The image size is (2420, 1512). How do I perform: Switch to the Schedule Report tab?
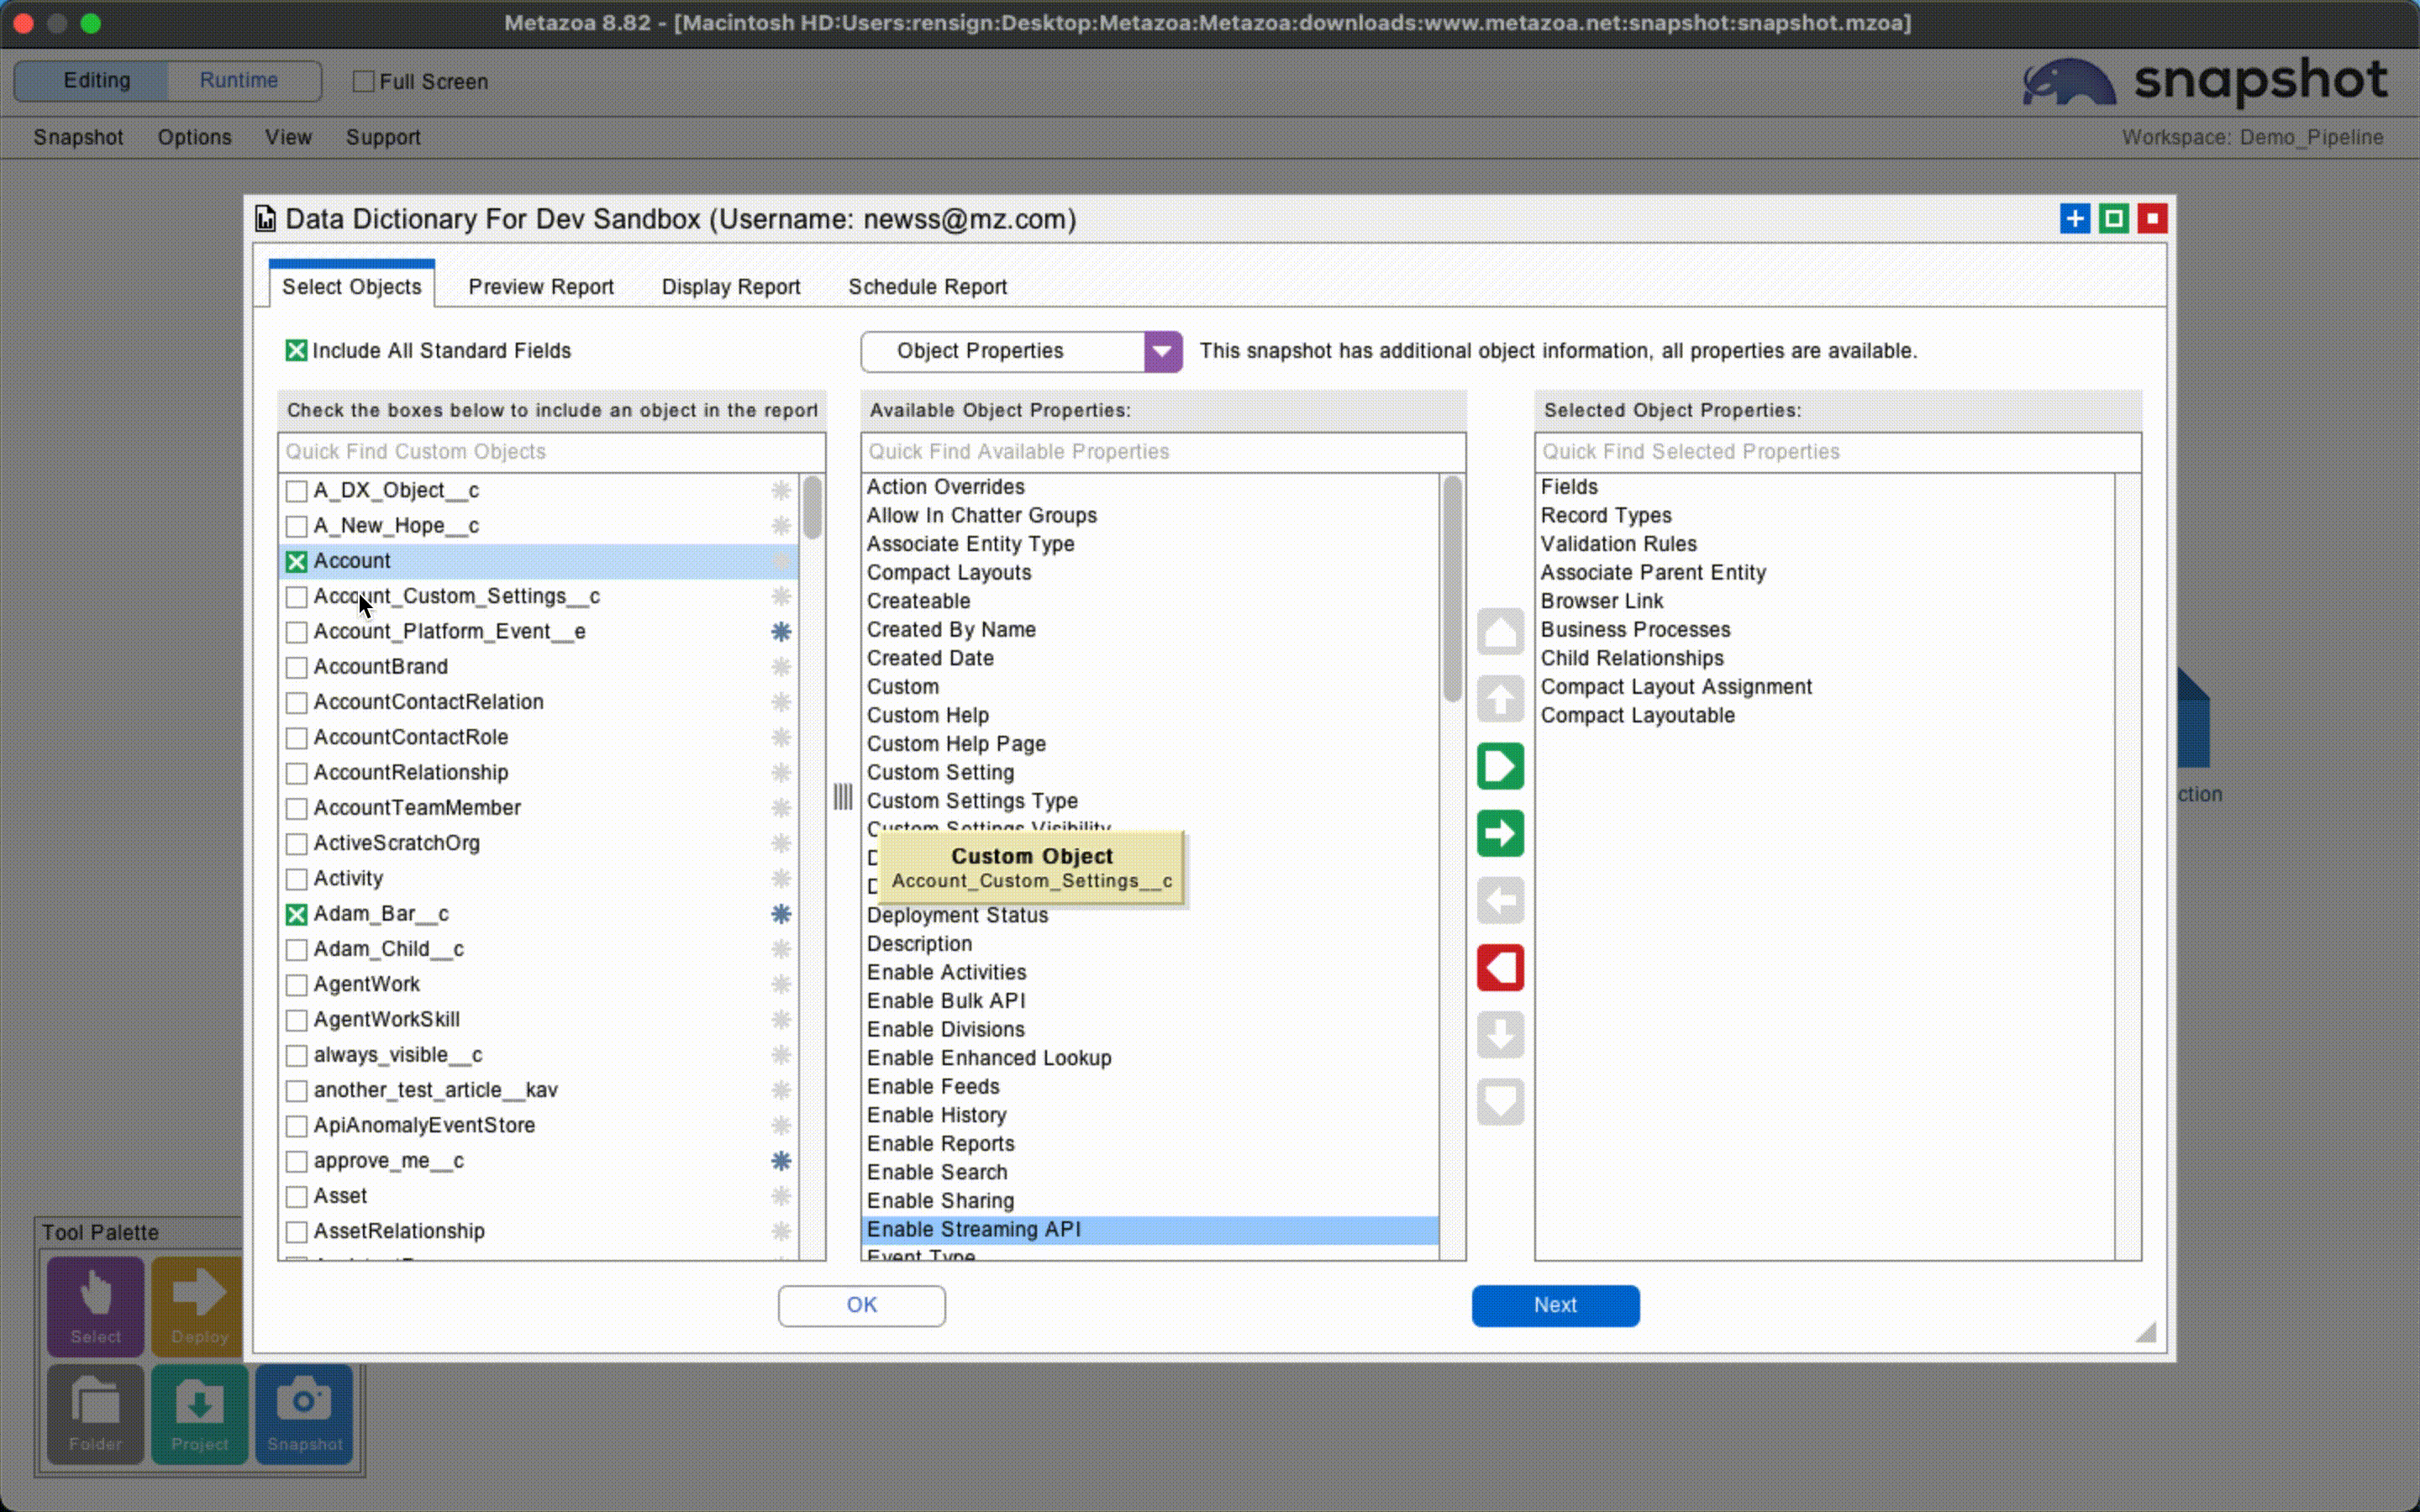point(927,287)
